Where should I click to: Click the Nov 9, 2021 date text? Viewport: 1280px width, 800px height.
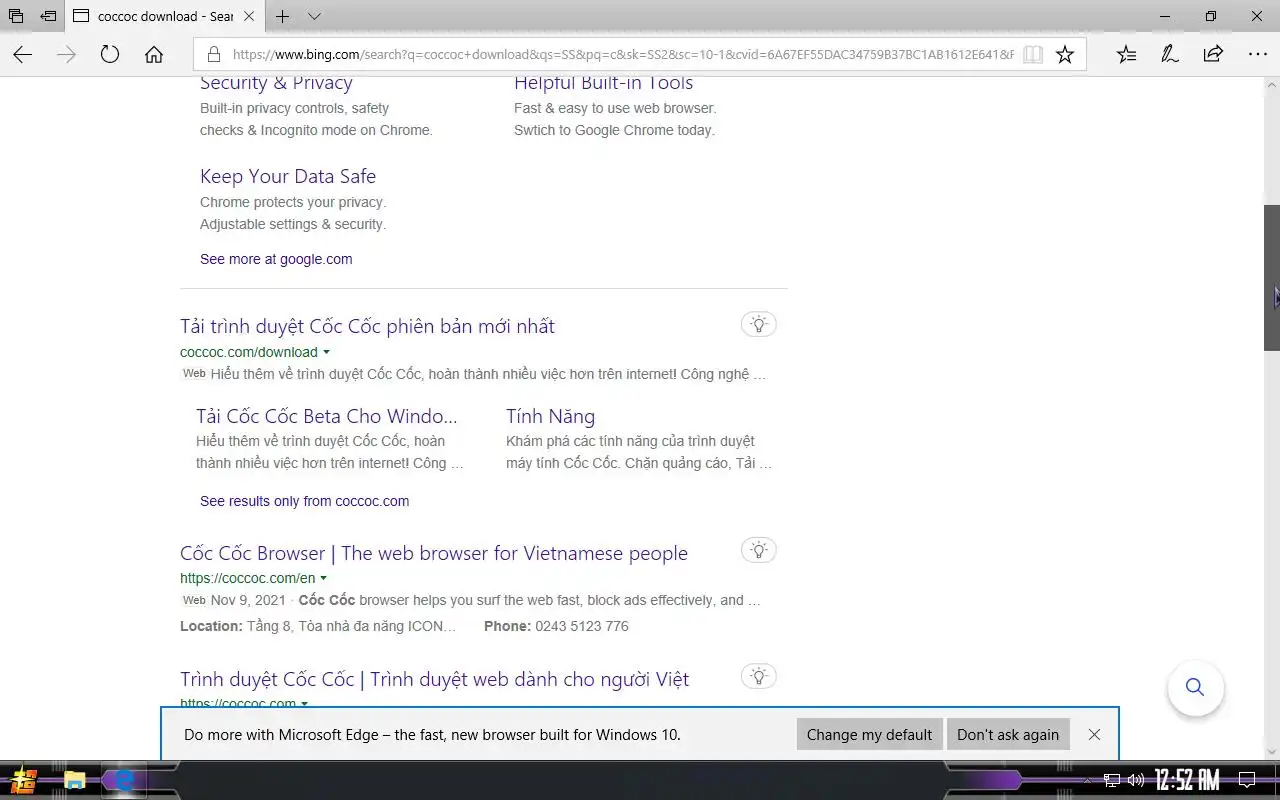248,600
